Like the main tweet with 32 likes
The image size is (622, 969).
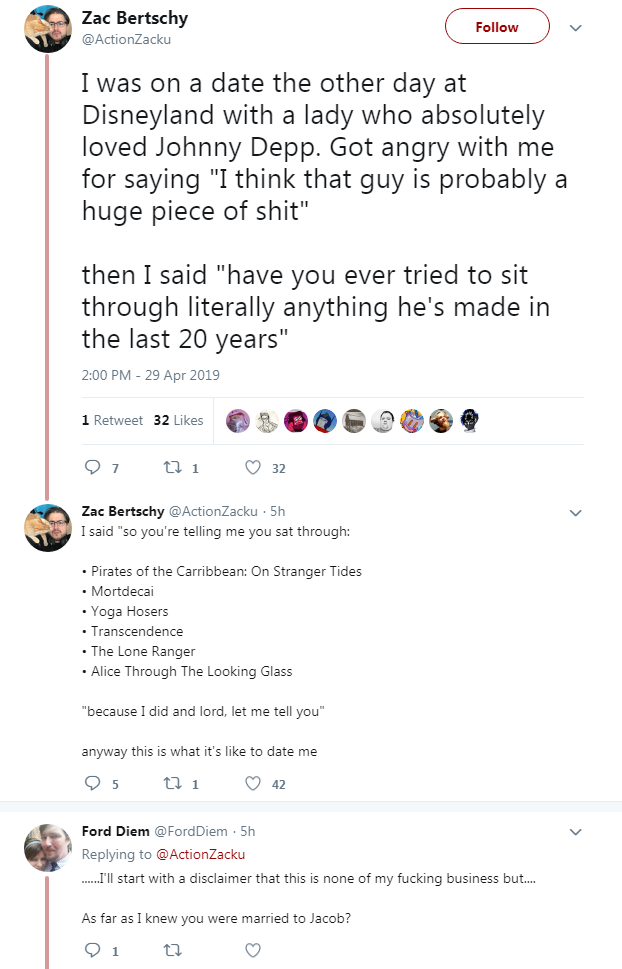point(253,468)
